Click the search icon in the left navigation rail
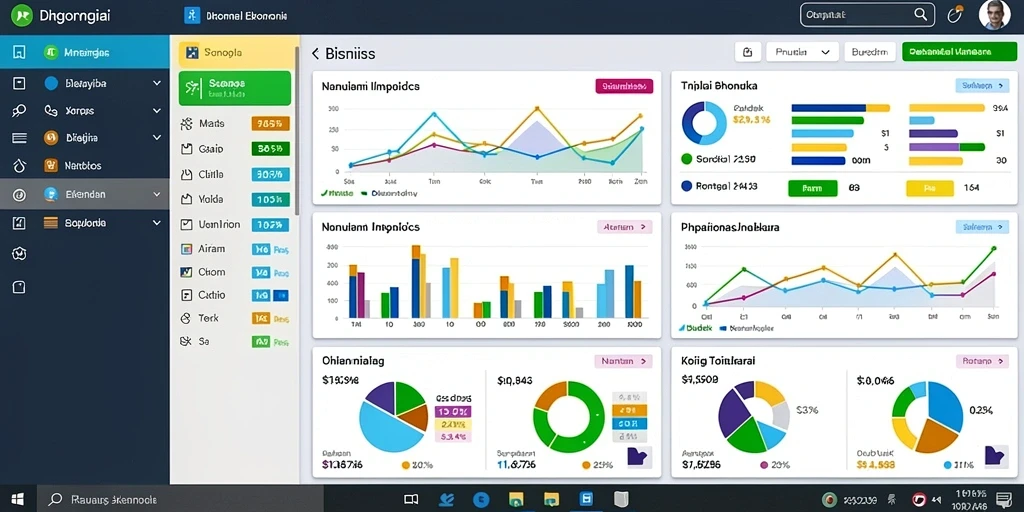This screenshot has height=512, width=1024. pos(19,111)
